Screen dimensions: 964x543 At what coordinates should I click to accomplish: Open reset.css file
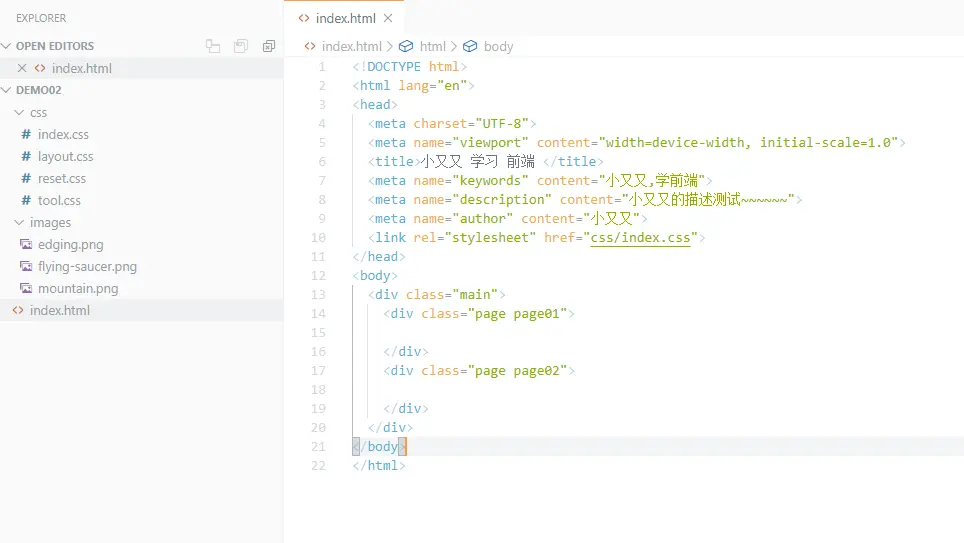click(x=61, y=179)
